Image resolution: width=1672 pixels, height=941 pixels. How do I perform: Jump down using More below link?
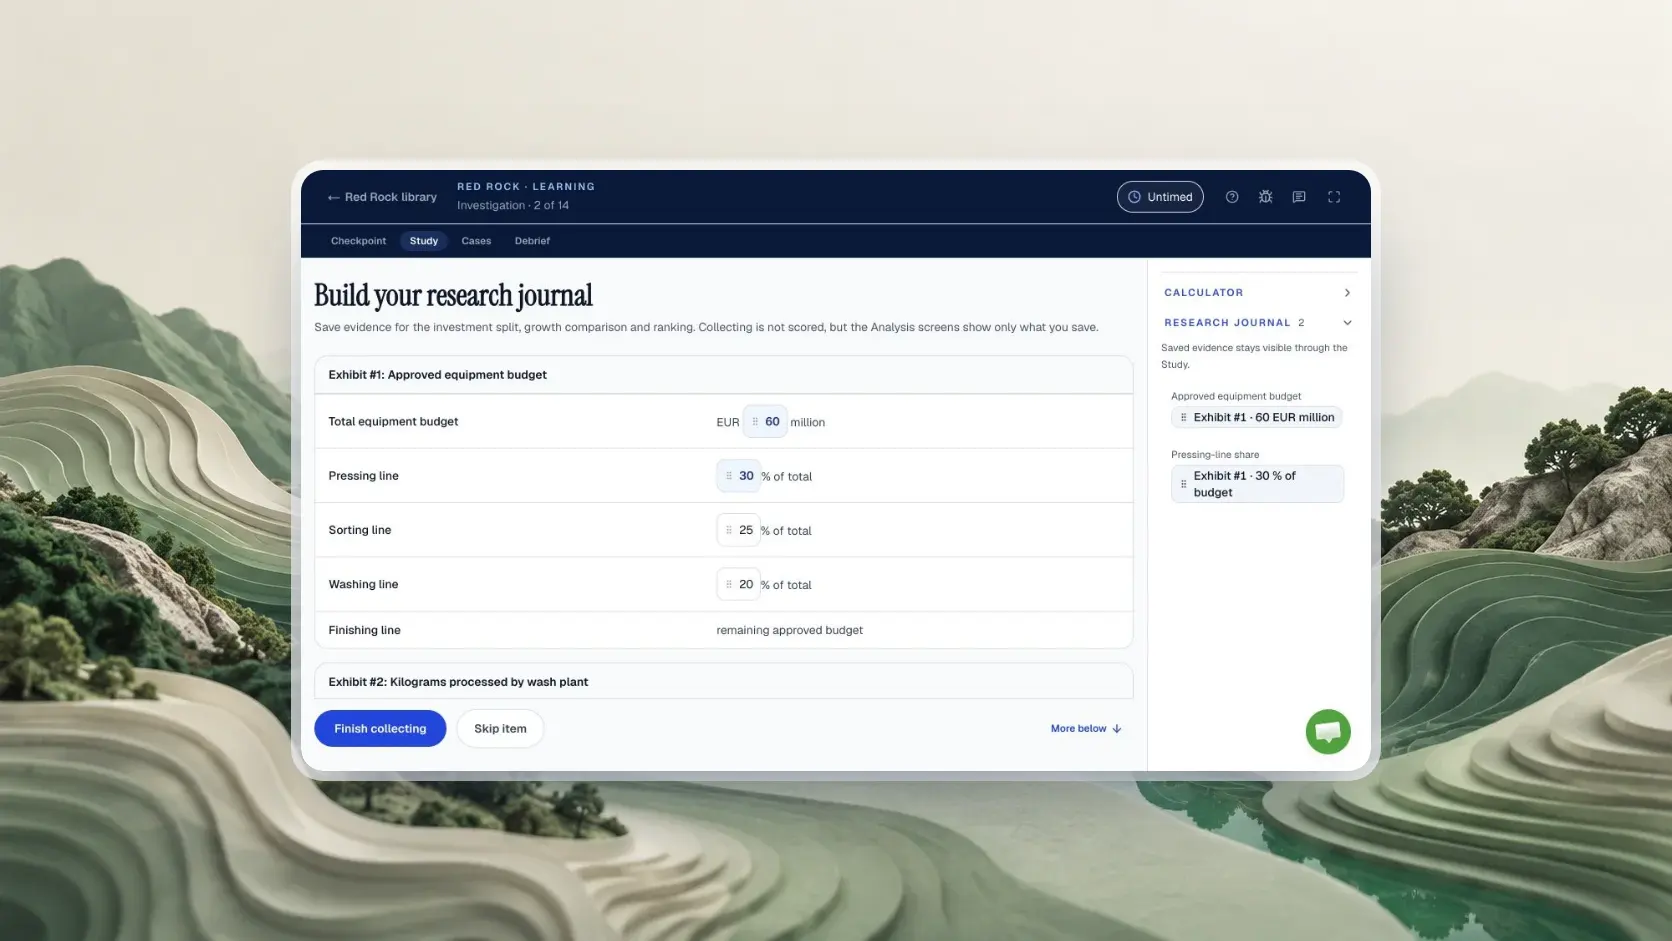(x=1086, y=729)
